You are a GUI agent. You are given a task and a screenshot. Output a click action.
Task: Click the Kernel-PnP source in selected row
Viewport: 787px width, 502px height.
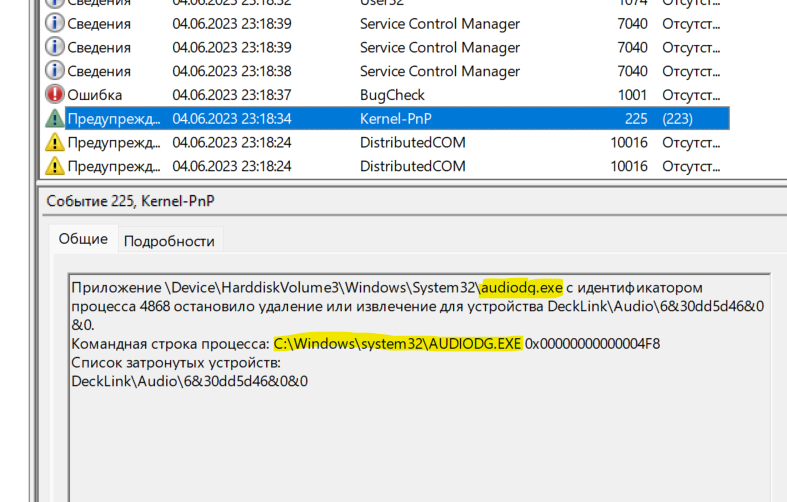pos(396,119)
